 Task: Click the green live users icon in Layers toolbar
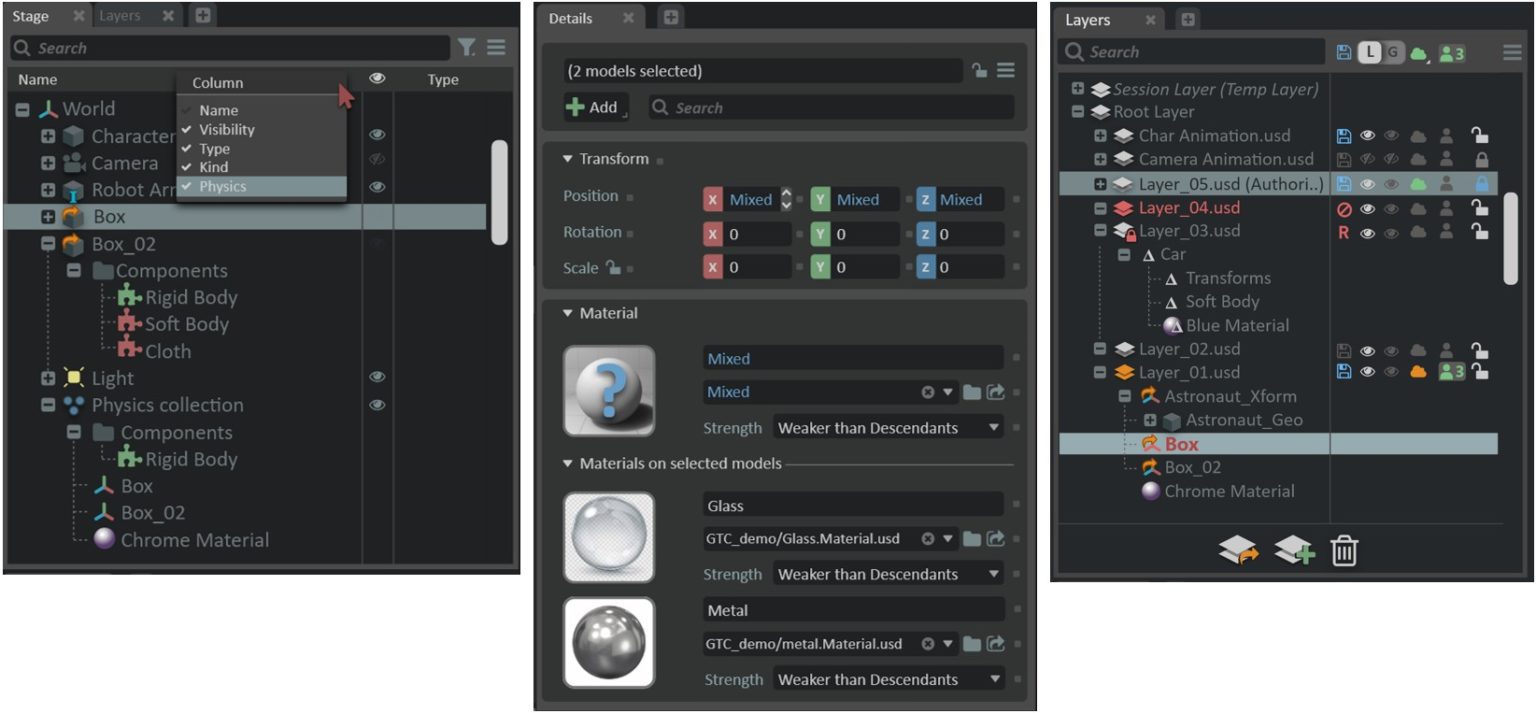coord(1452,52)
